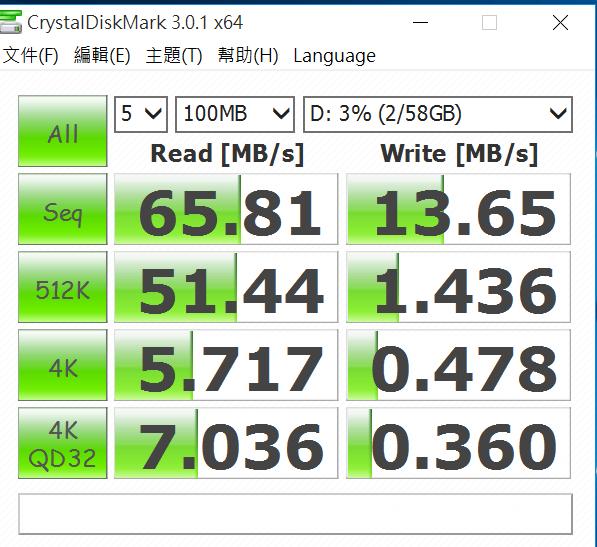Start the 512K benchmark test
This screenshot has width=597, height=547.
click(63, 287)
